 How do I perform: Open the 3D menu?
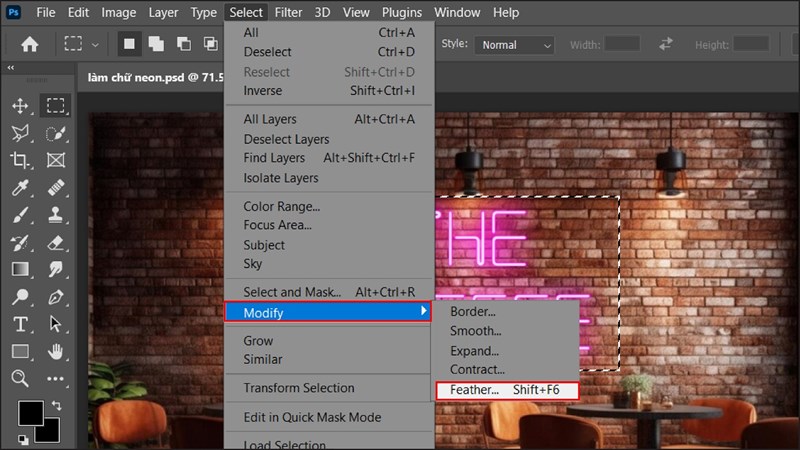click(322, 12)
